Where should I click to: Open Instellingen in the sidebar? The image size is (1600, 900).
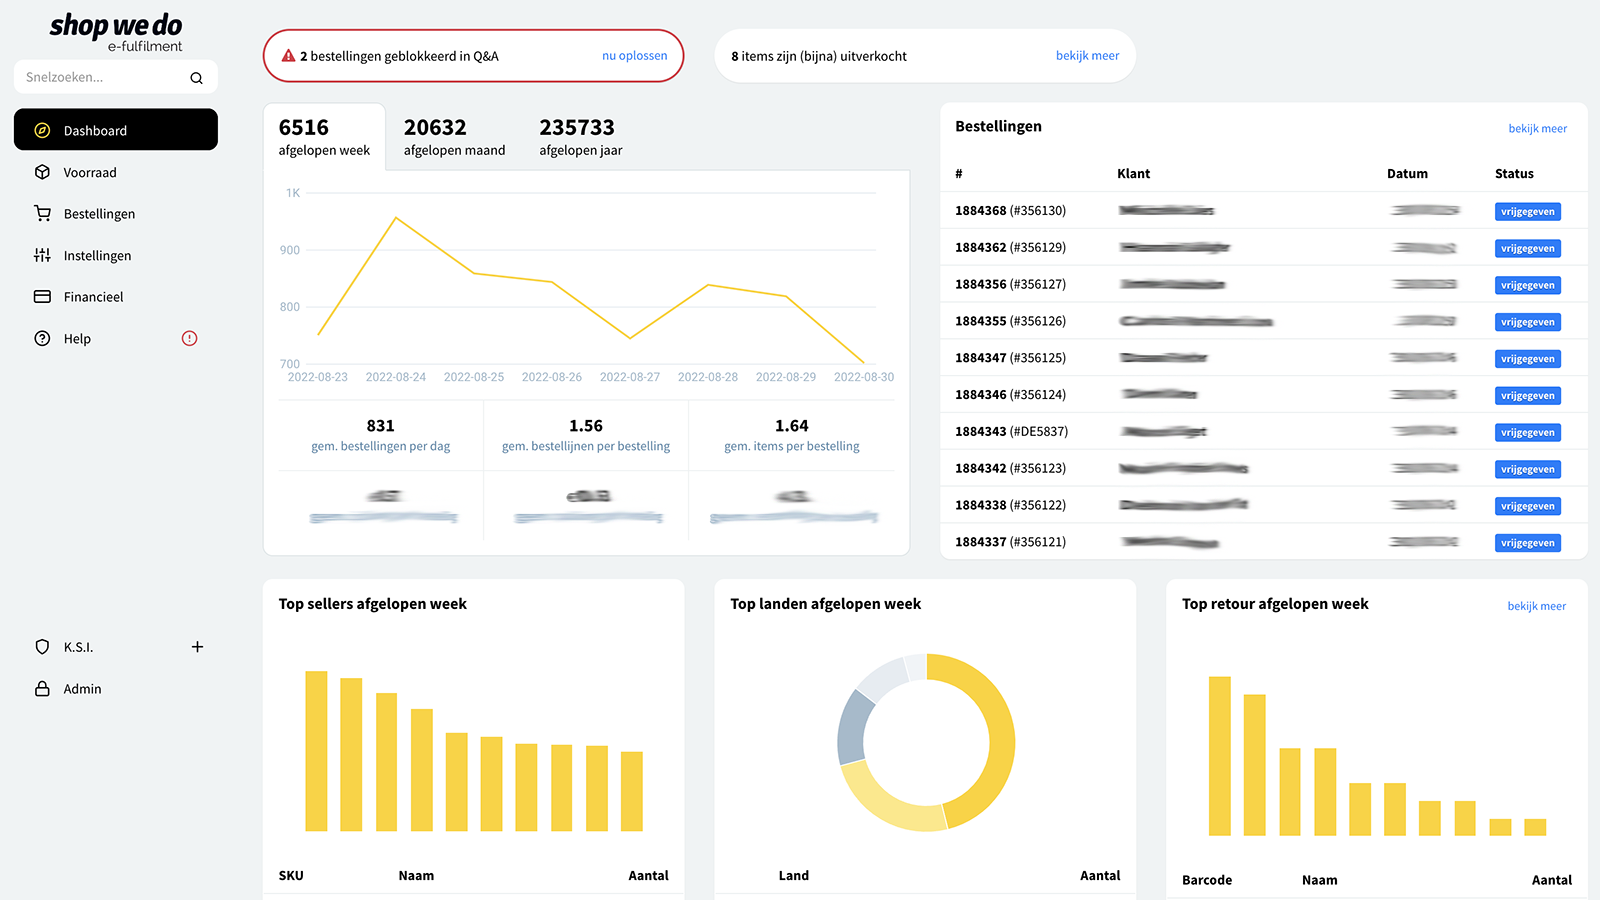(116, 255)
